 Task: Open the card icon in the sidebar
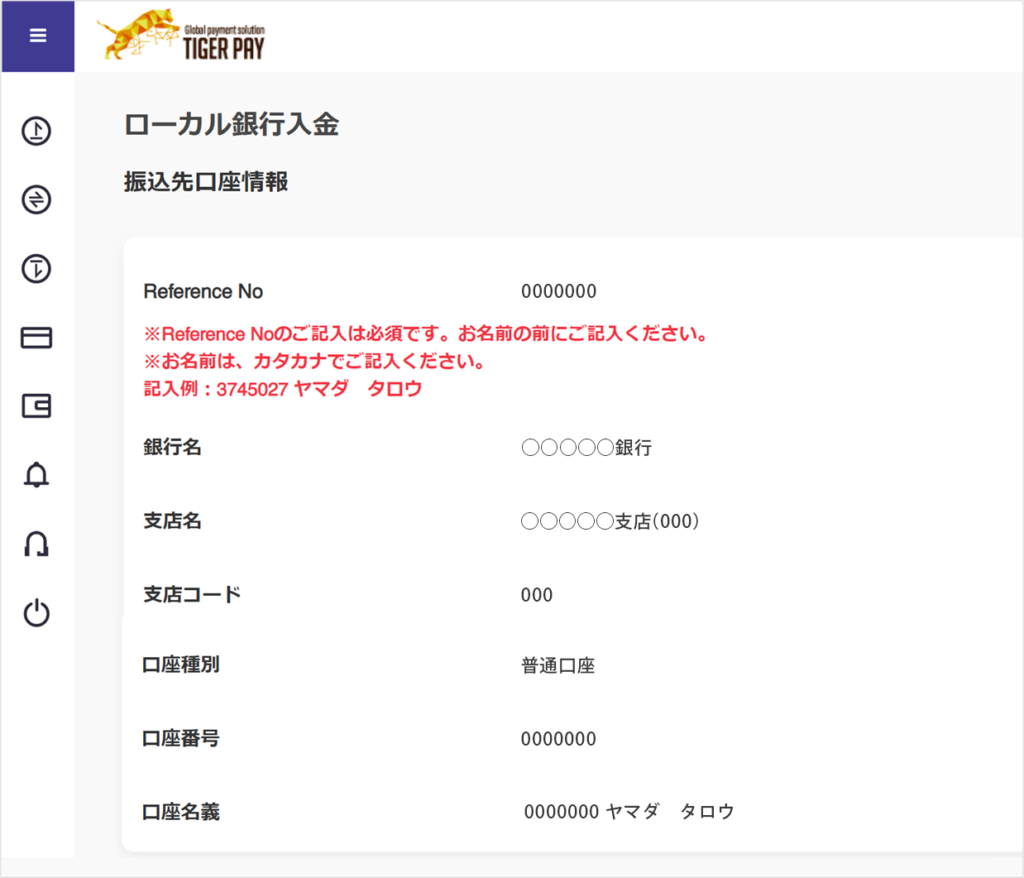point(37,338)
